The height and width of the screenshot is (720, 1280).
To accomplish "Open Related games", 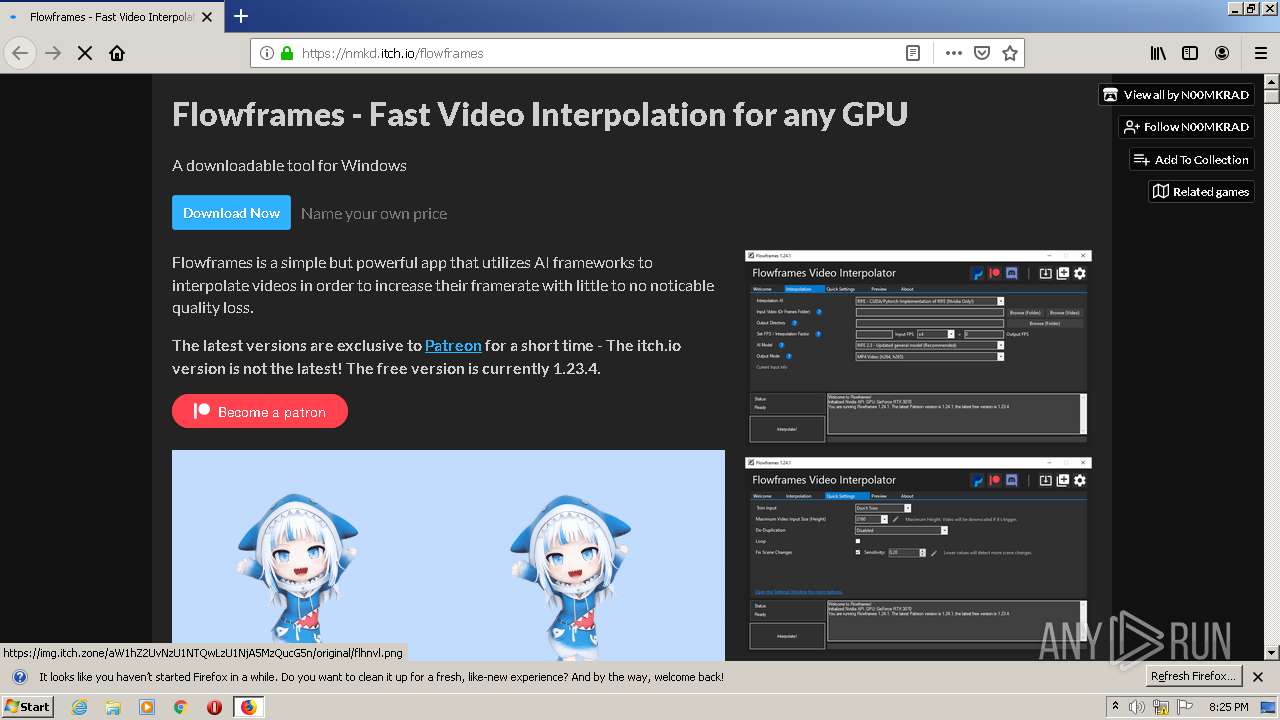I will [x=1201, y=192].
